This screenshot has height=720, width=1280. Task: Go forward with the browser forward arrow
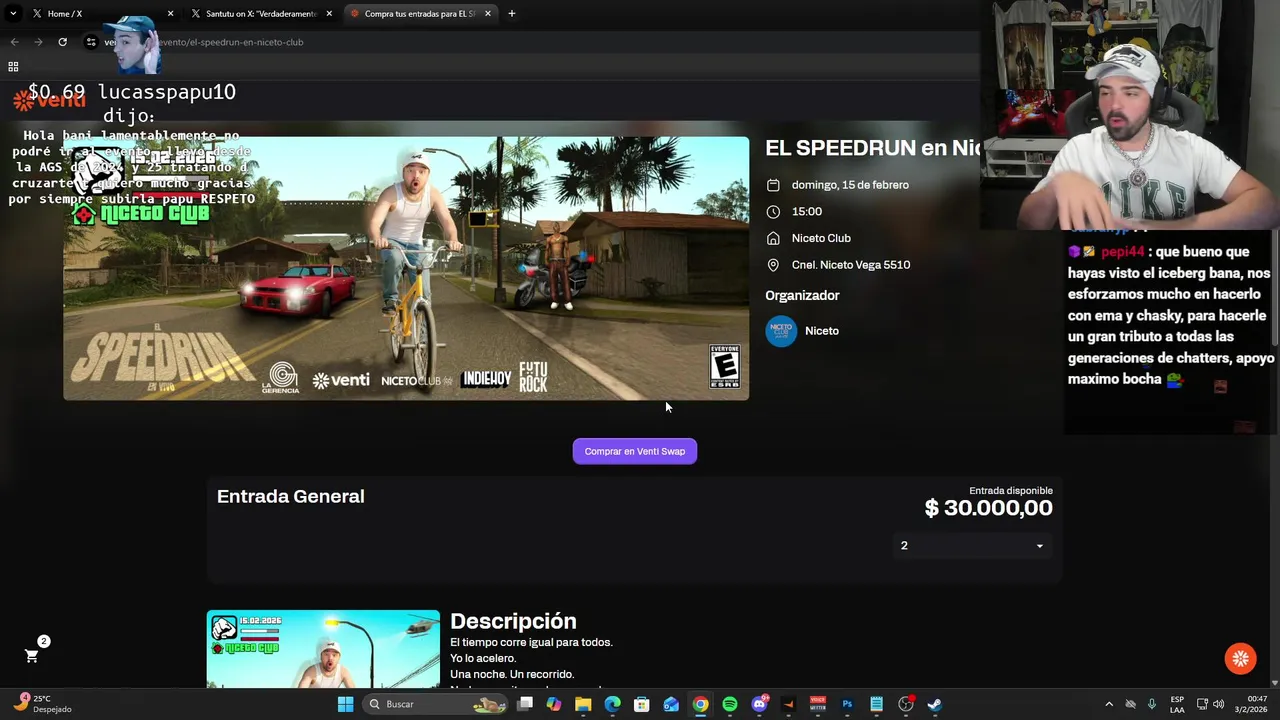[38, 42]
